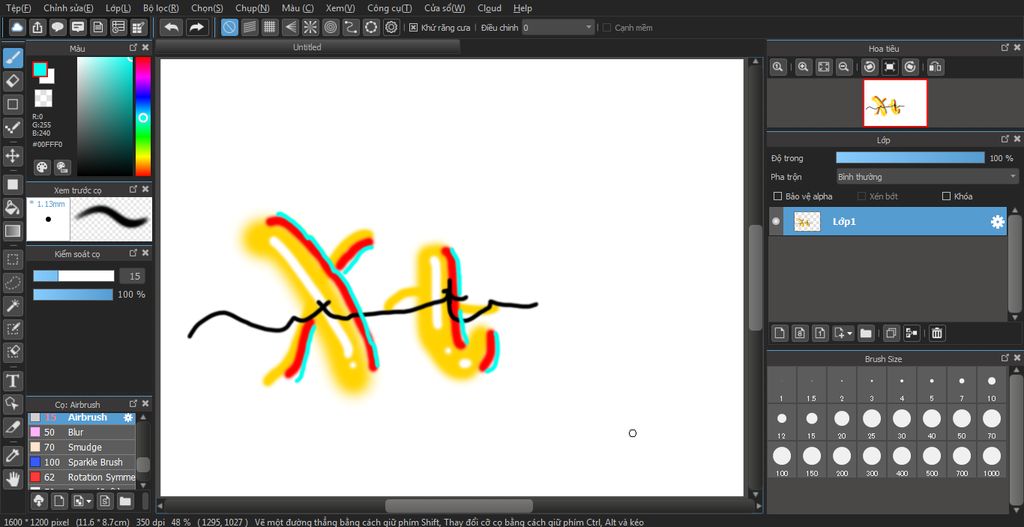This screenshot has height=527, width=1024.
Task: Select the Magic Wand tool
Action: [x=12, y=305]
